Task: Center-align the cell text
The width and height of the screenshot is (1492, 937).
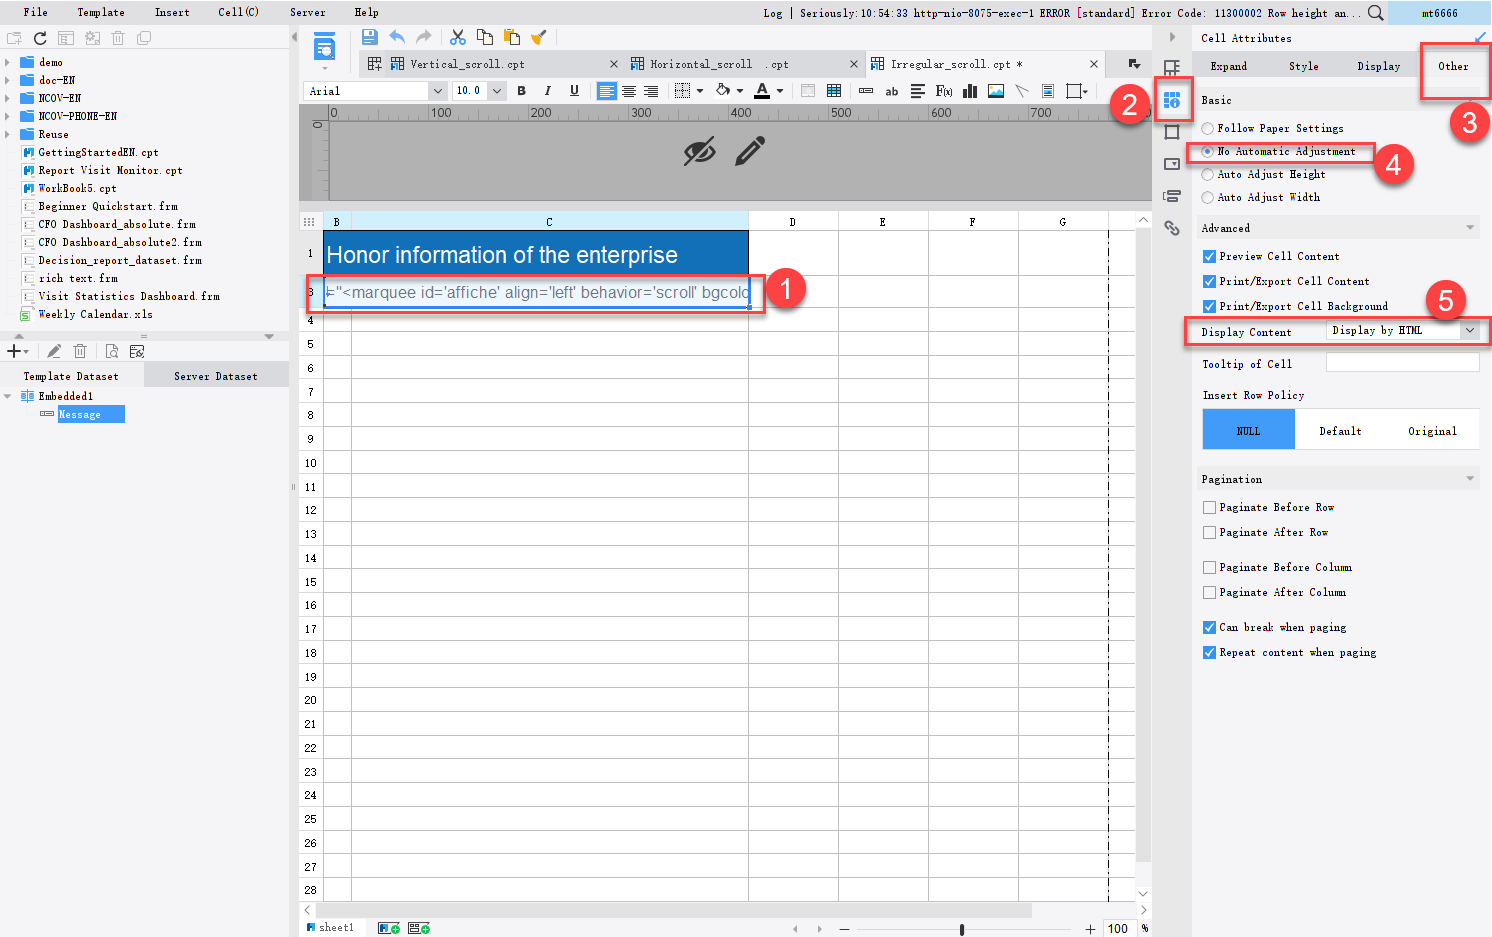Action: pyautogui.click(x=629, y=91)
